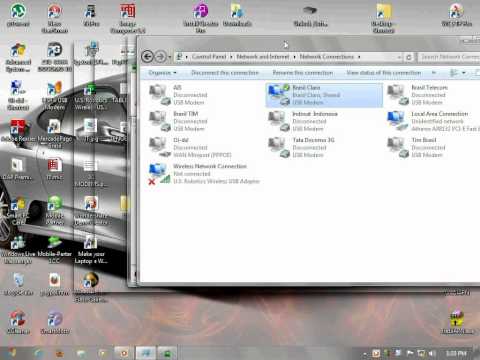The image size is (480, 360).
Task: Open the Network Connections taskbar button
Action: coord(146,353)
